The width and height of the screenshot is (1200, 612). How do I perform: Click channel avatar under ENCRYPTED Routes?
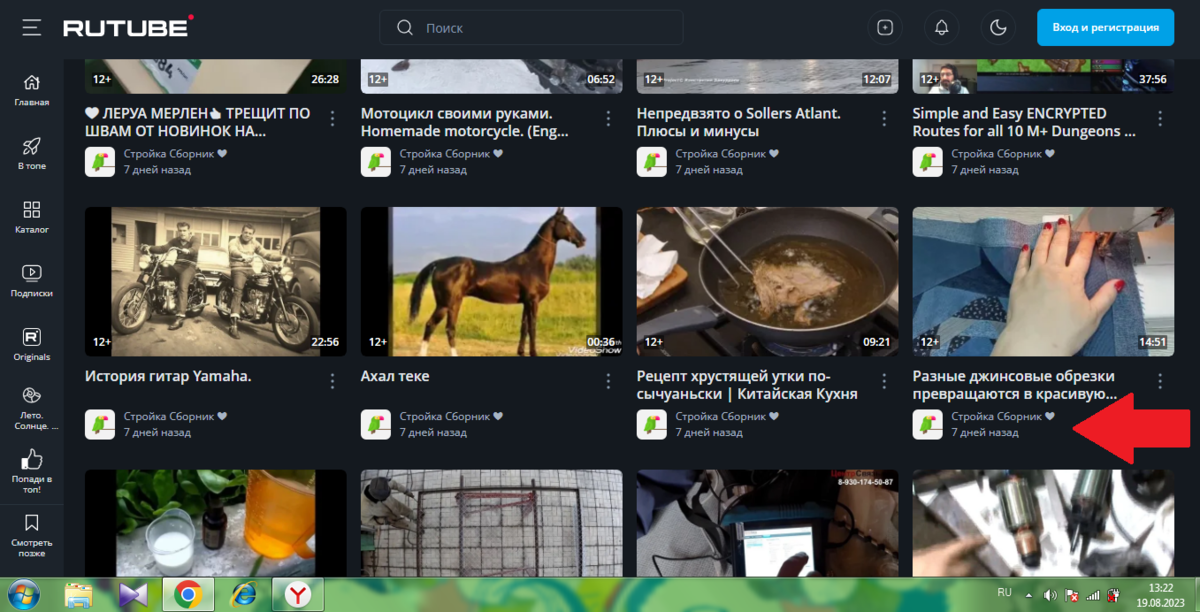coord(928,161)
